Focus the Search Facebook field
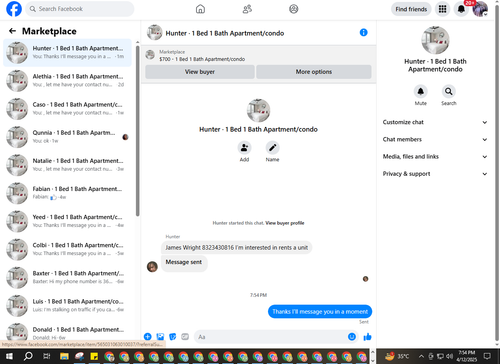This screenshot has width=500, height=364. 80,9
